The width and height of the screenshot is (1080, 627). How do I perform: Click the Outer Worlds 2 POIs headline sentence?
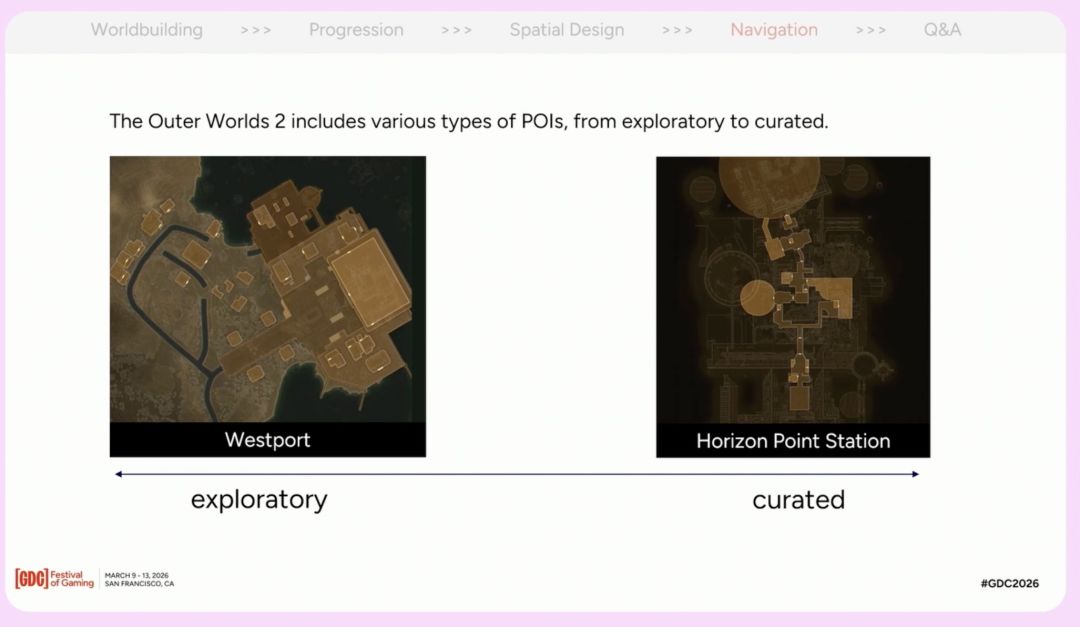(469, 121)
